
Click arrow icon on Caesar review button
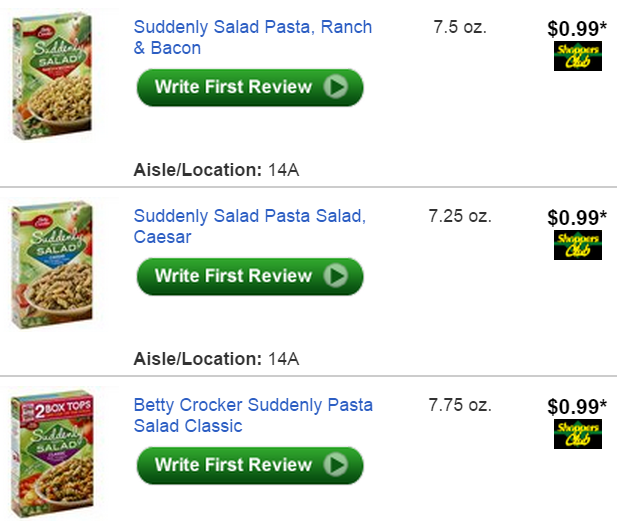point(337,276)
